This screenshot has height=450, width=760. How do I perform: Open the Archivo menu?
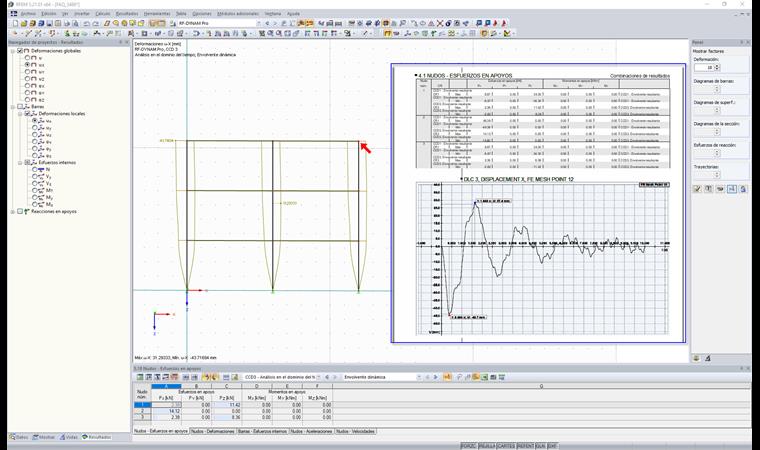(x=28, y=14)
